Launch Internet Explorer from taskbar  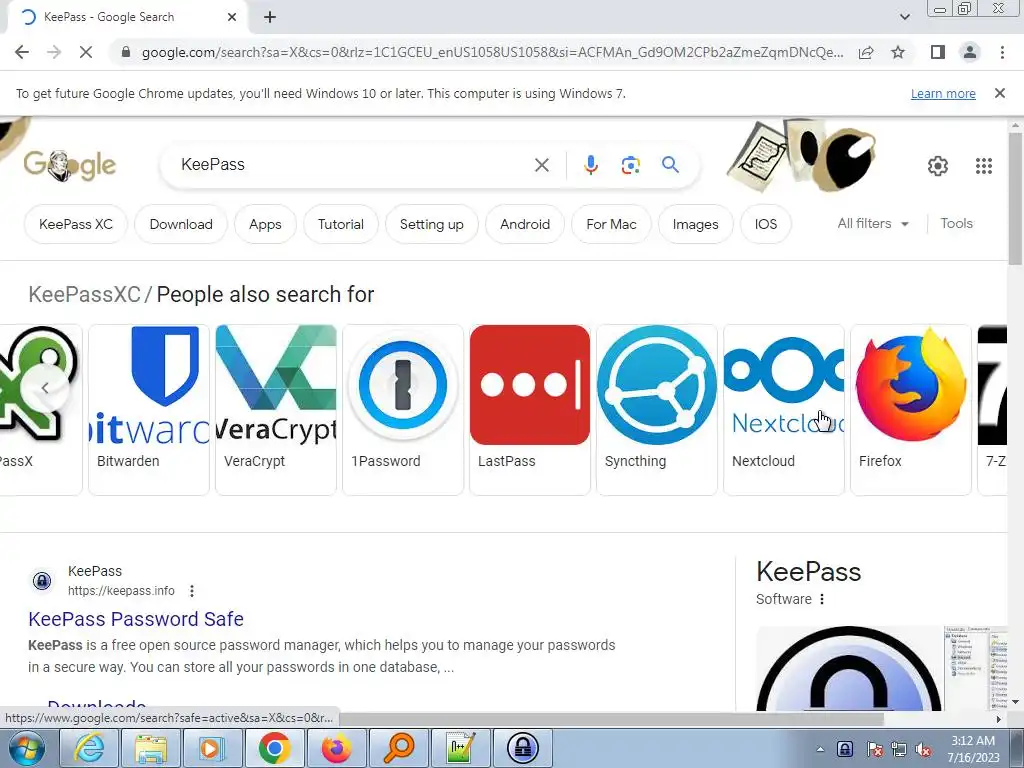pos(88,748)
